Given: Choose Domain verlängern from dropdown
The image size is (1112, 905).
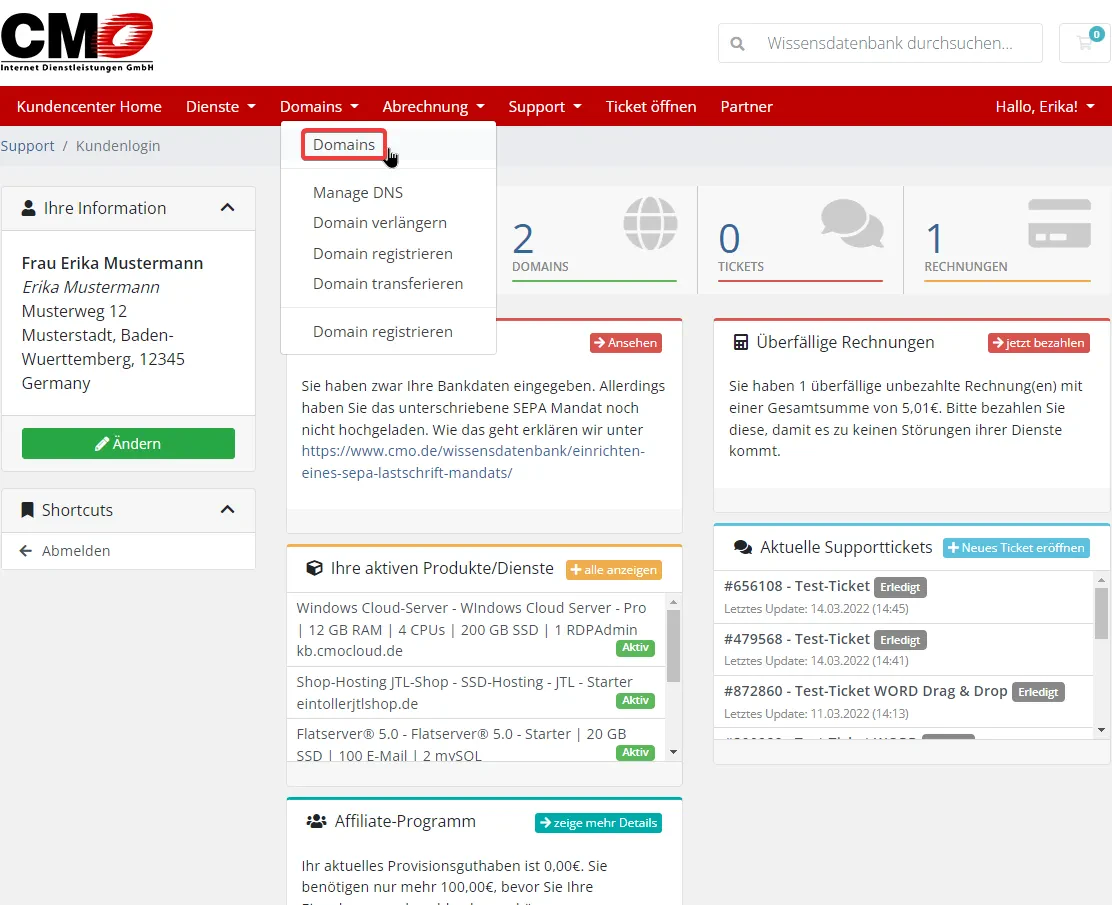Looking at the screenshot, I should click(x=379, y=223).
